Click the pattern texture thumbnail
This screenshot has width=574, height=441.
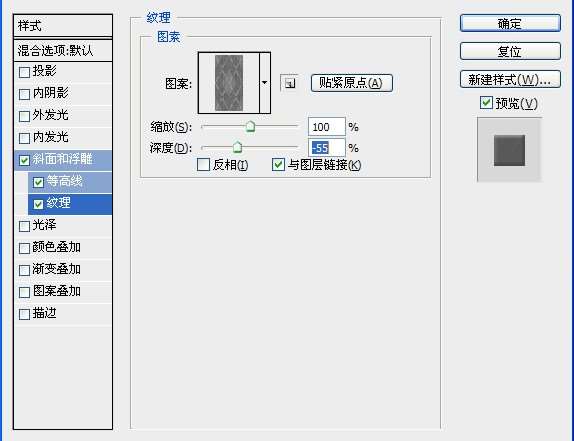click(229, 83)
